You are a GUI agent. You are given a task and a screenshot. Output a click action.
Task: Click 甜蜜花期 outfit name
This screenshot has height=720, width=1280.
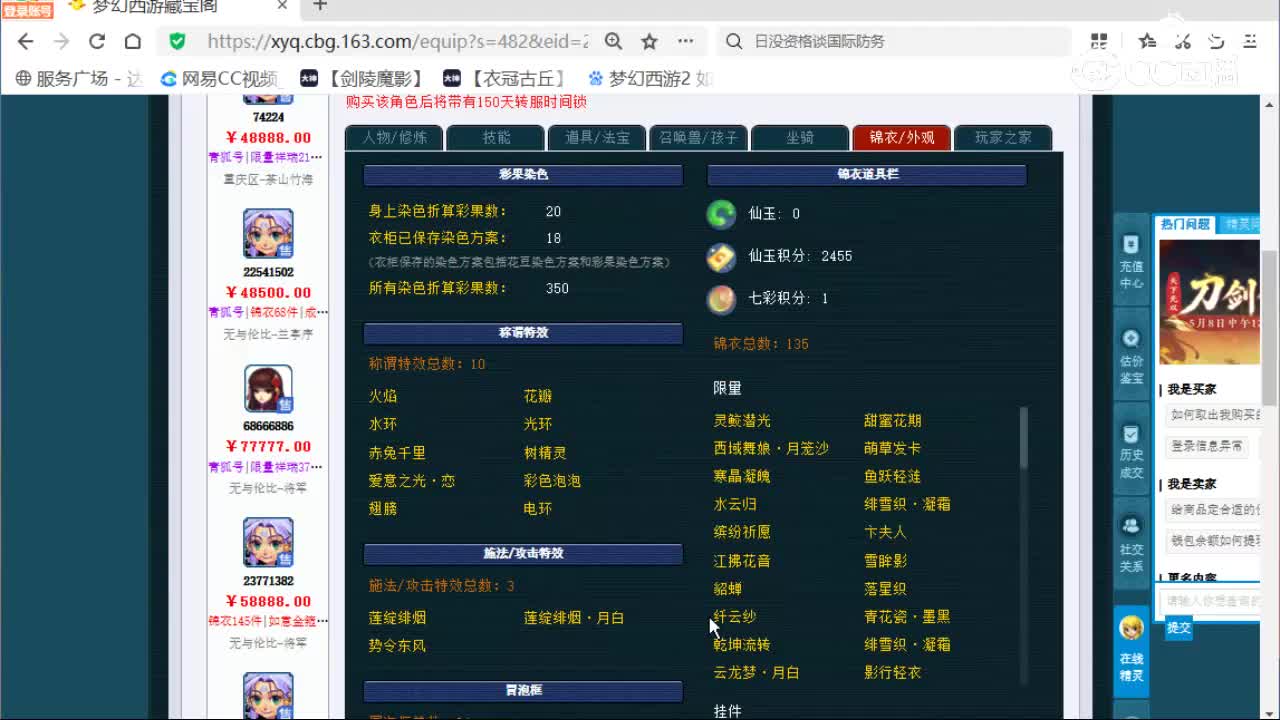click(892, 421)
